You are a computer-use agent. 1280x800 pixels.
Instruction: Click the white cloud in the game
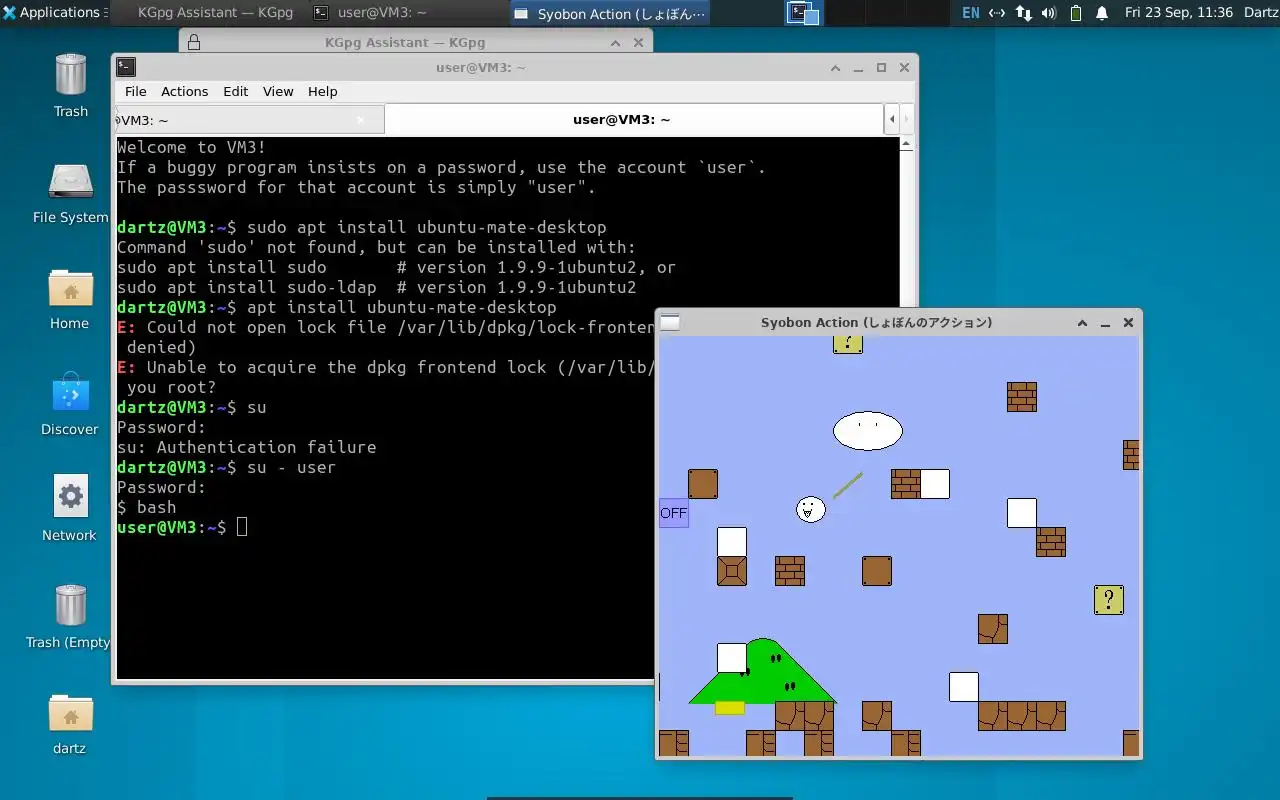868,431
